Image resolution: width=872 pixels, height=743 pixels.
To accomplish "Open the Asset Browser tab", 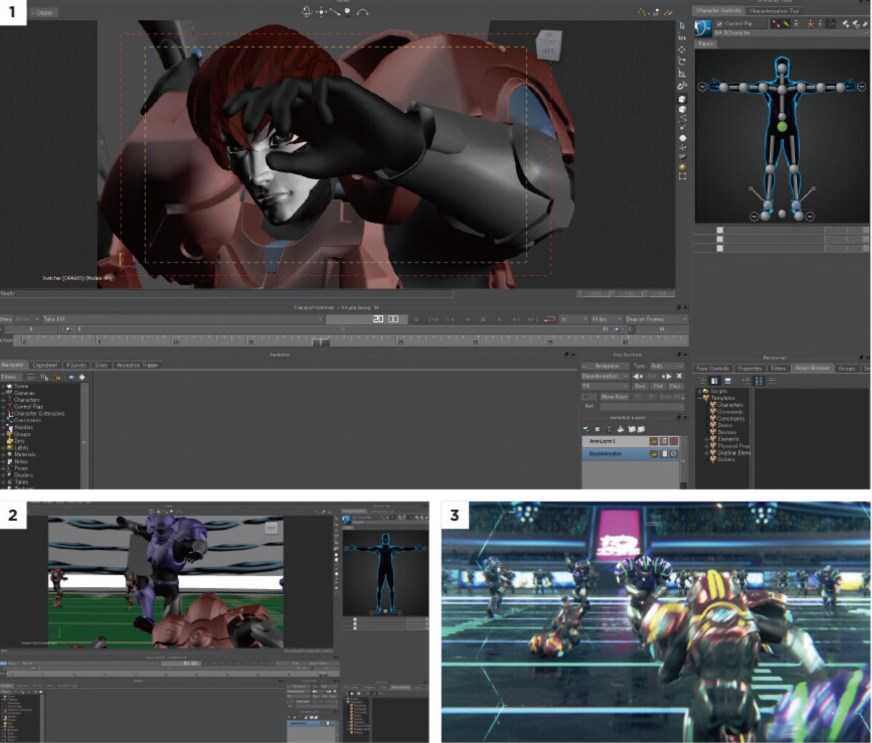I will pos(812,368).
